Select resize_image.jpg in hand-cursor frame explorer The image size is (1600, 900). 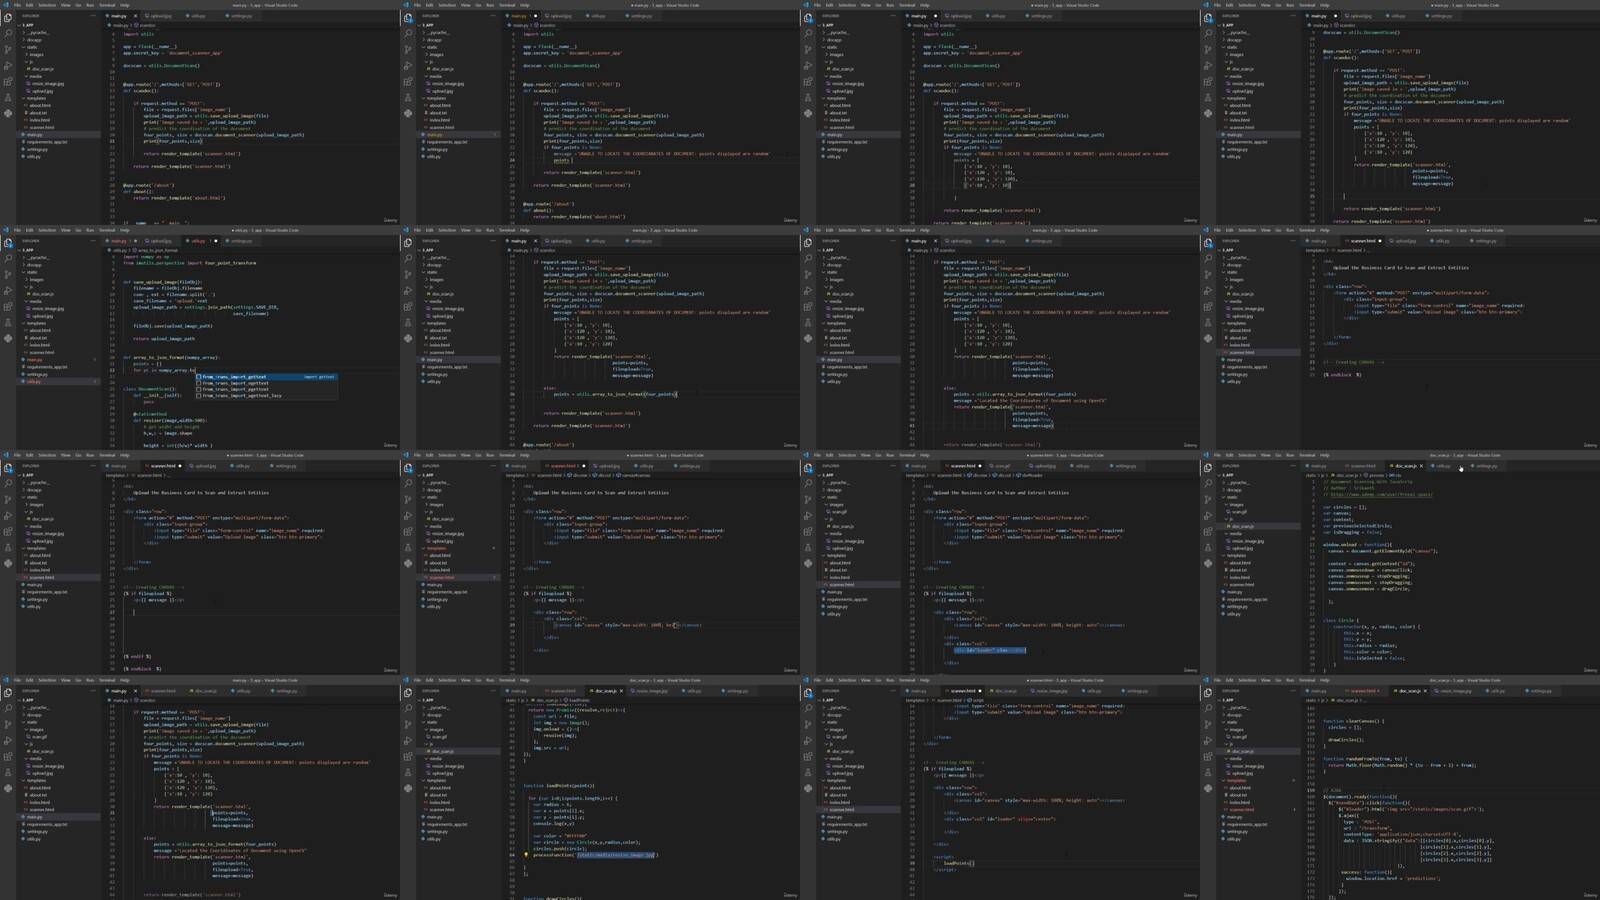(1247, 541)
